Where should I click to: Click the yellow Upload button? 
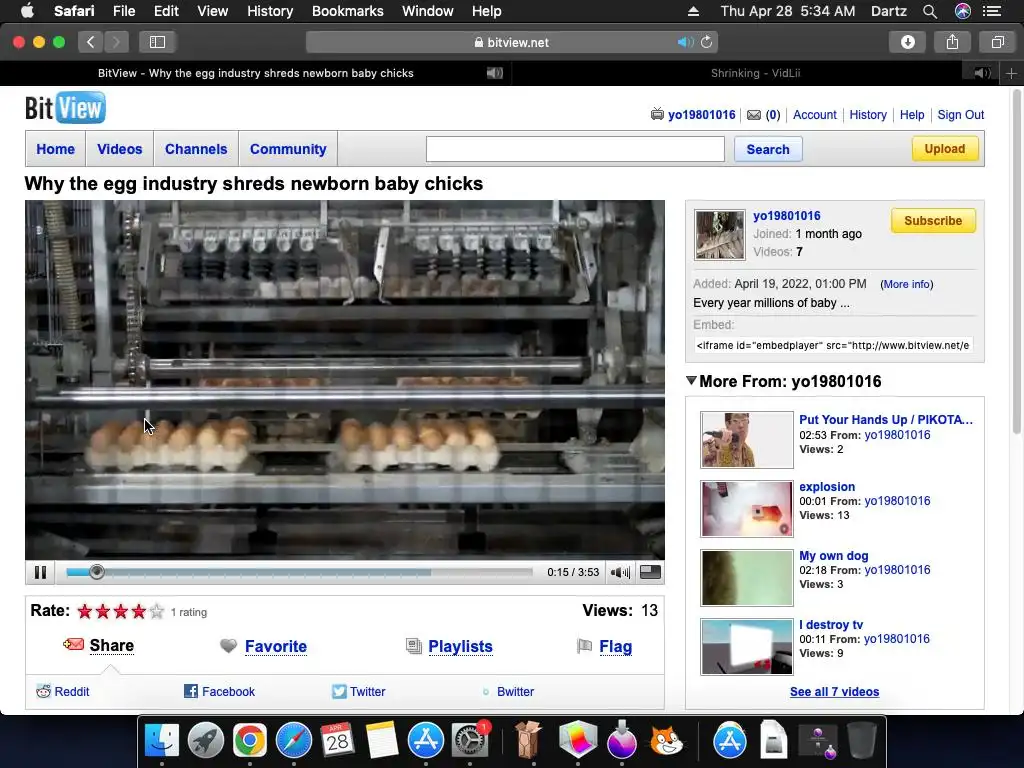coord(944,148)
